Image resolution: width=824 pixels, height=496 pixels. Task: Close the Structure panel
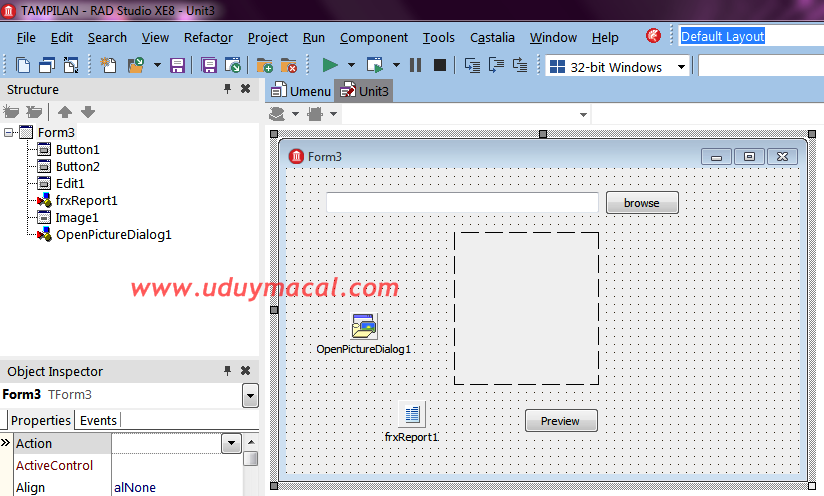point(245,89)
